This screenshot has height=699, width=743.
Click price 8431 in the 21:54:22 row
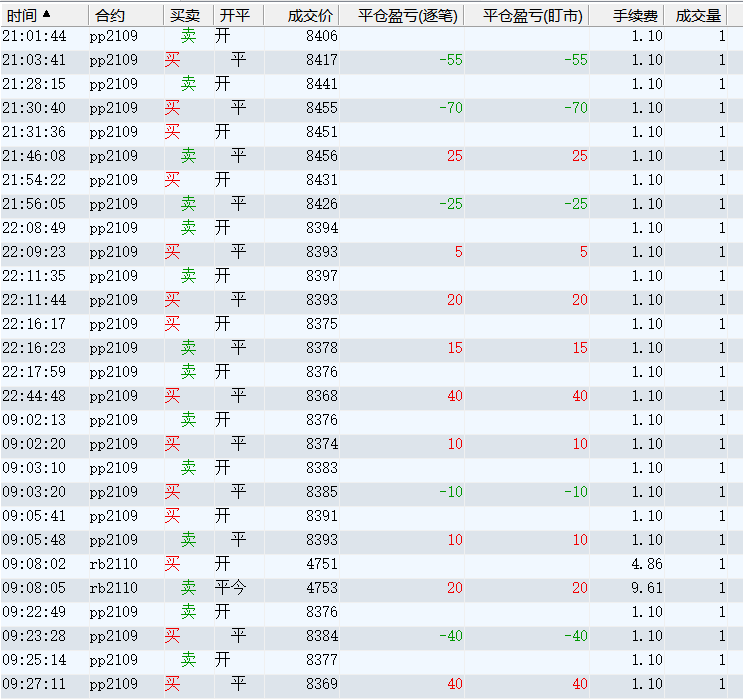[322, 180]
